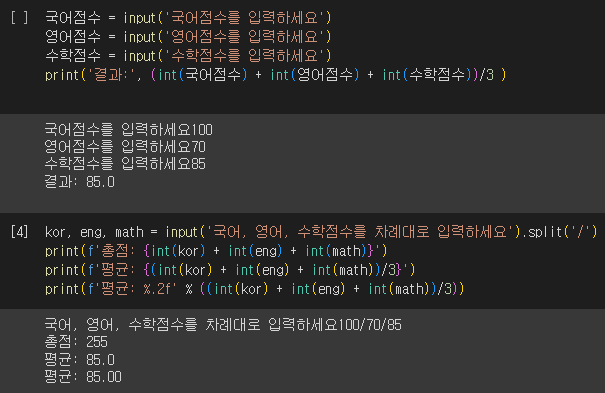This screenshot has height=393, width=605.
Task: Click the print(f'평균: %.2f' code line
Action: [255, 289]
